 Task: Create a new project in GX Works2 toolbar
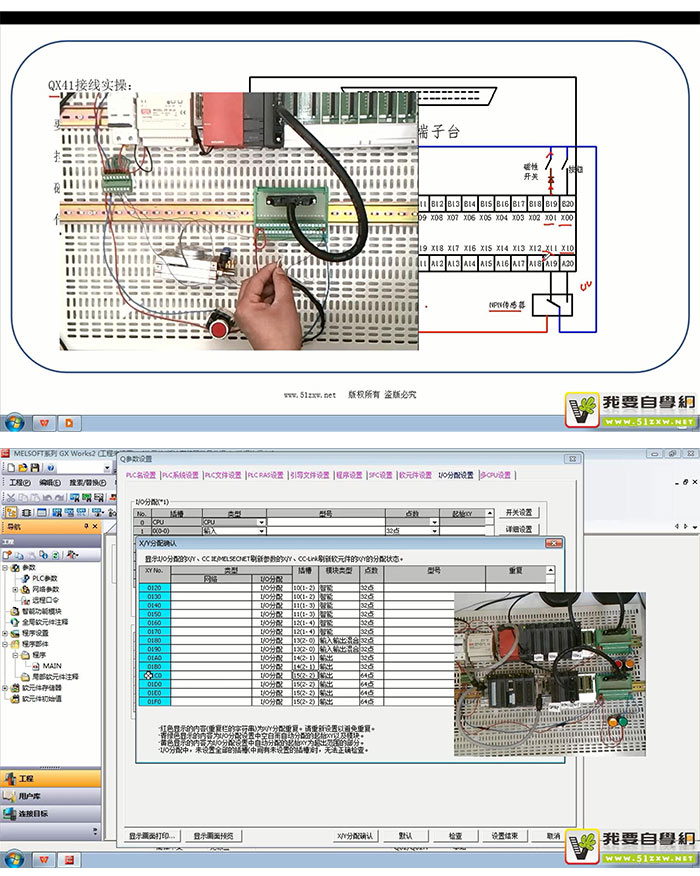pos(11,468)
